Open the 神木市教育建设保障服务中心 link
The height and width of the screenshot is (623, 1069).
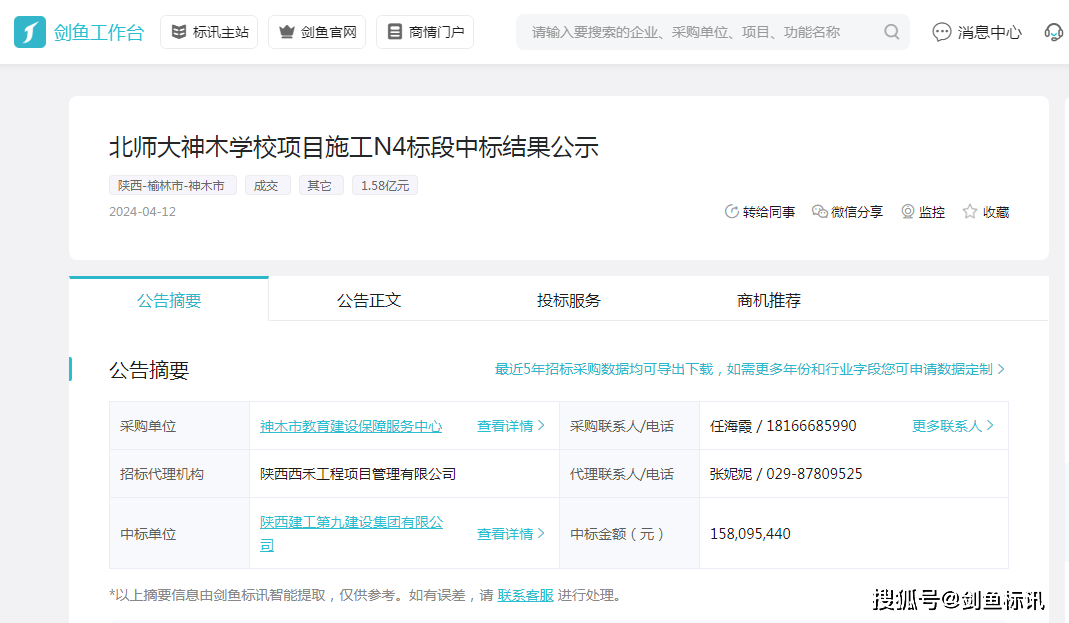tap(351, 426)
